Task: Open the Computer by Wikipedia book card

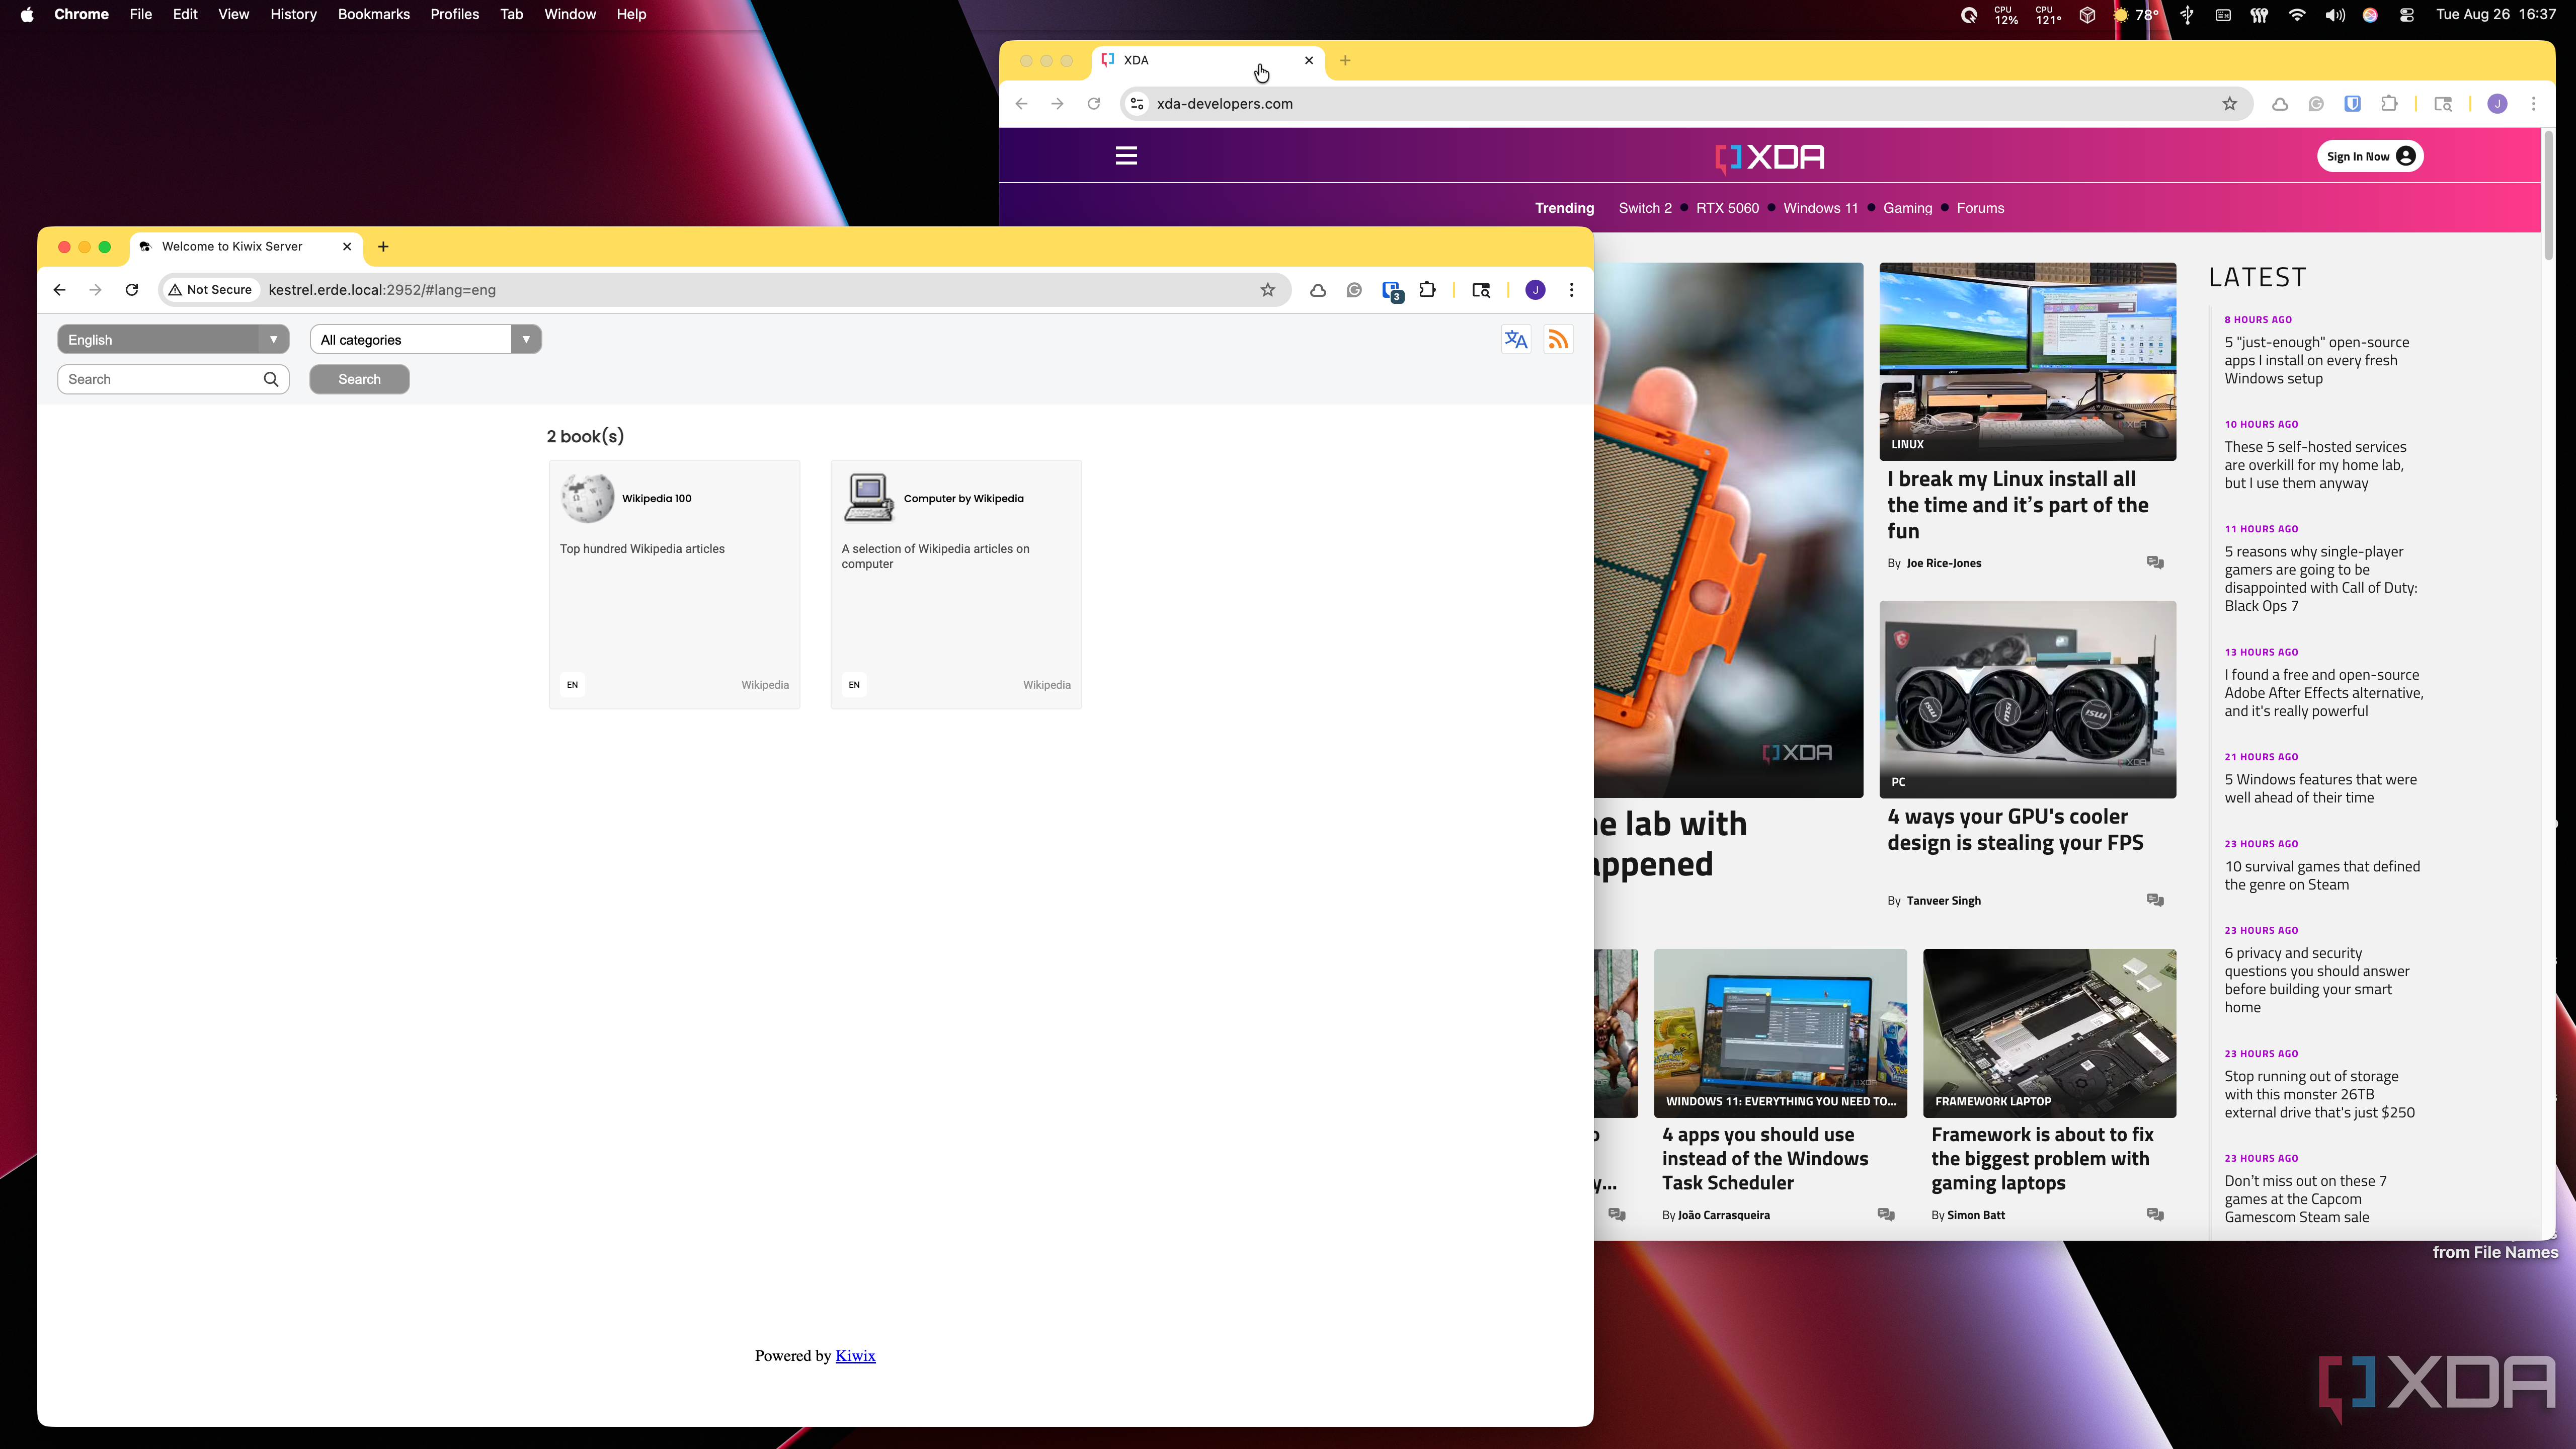Action: click(956, 585)
